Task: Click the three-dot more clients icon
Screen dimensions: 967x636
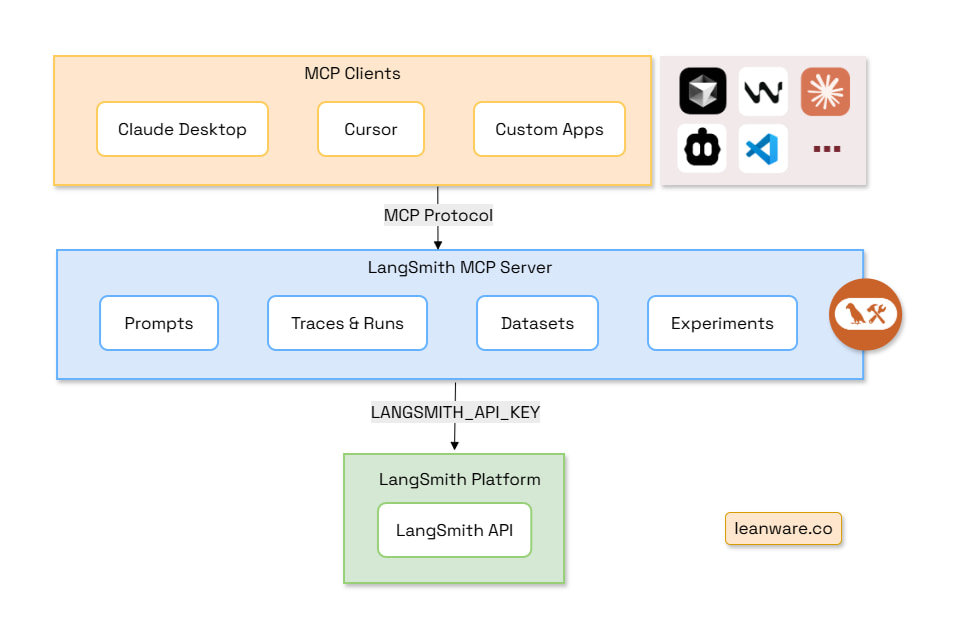Action: 826,149
